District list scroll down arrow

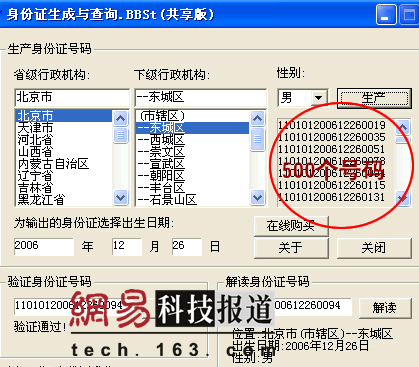(257, 198)
